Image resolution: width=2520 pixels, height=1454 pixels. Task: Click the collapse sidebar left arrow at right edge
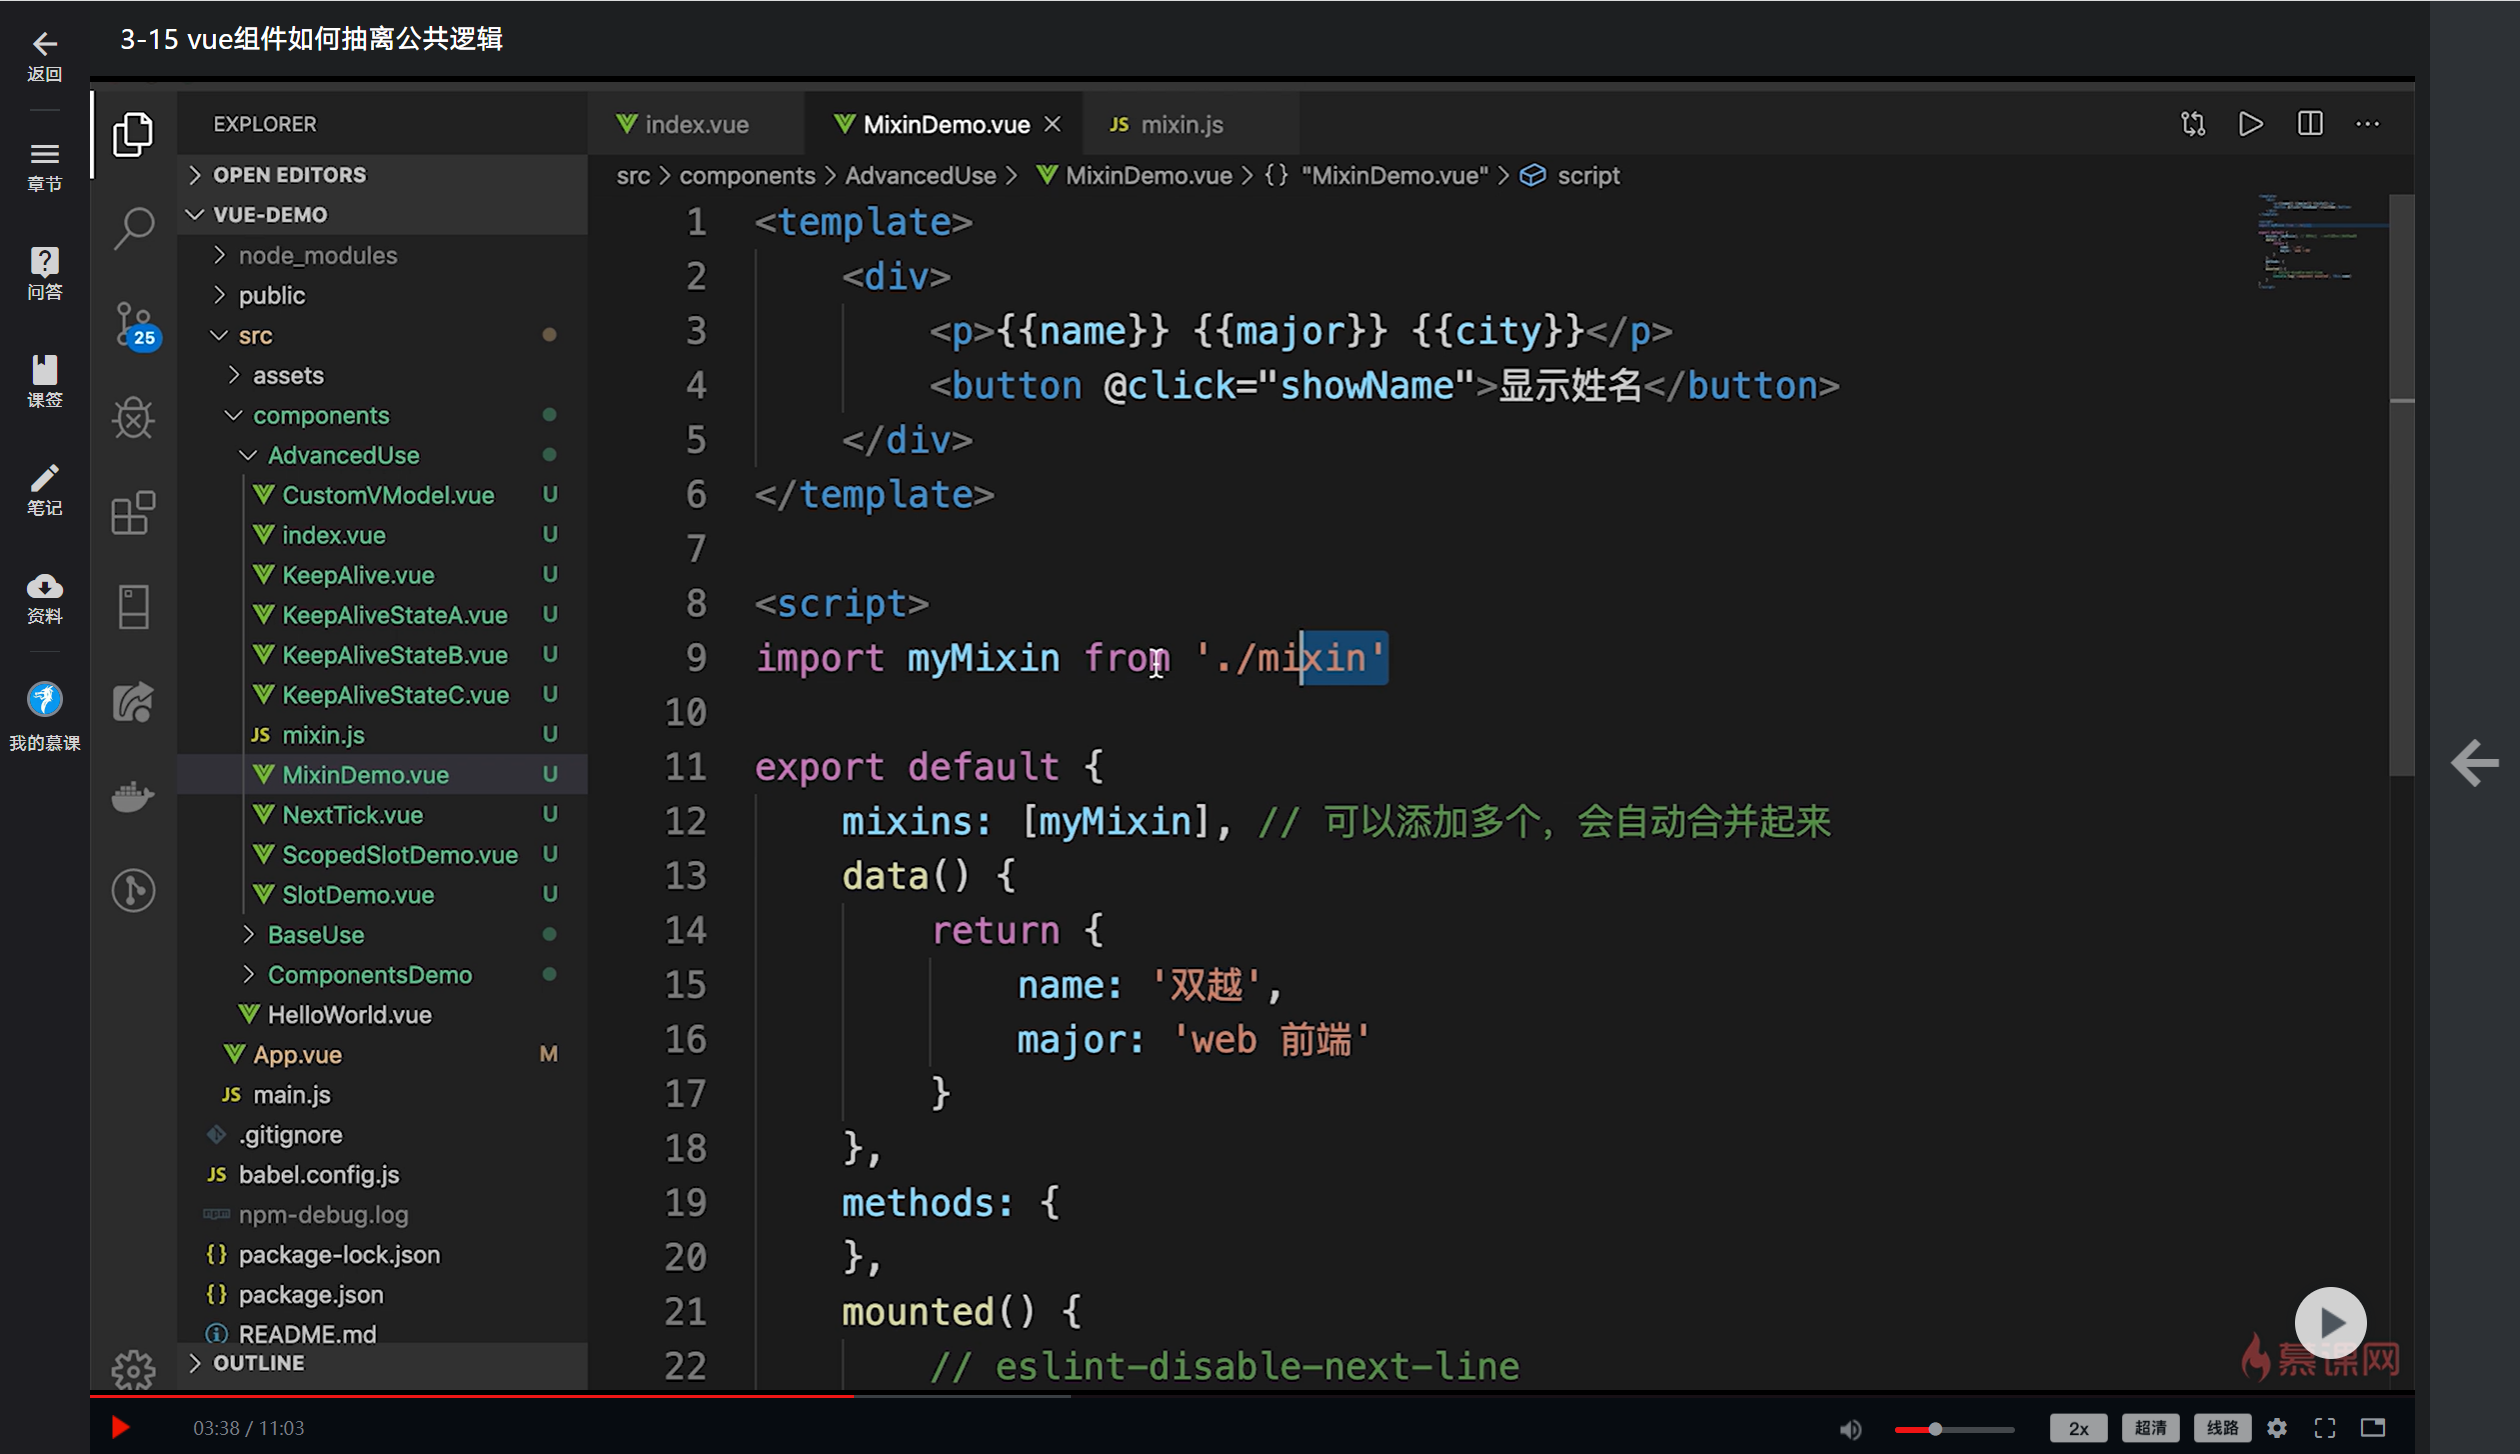[x=2474, y=763]
